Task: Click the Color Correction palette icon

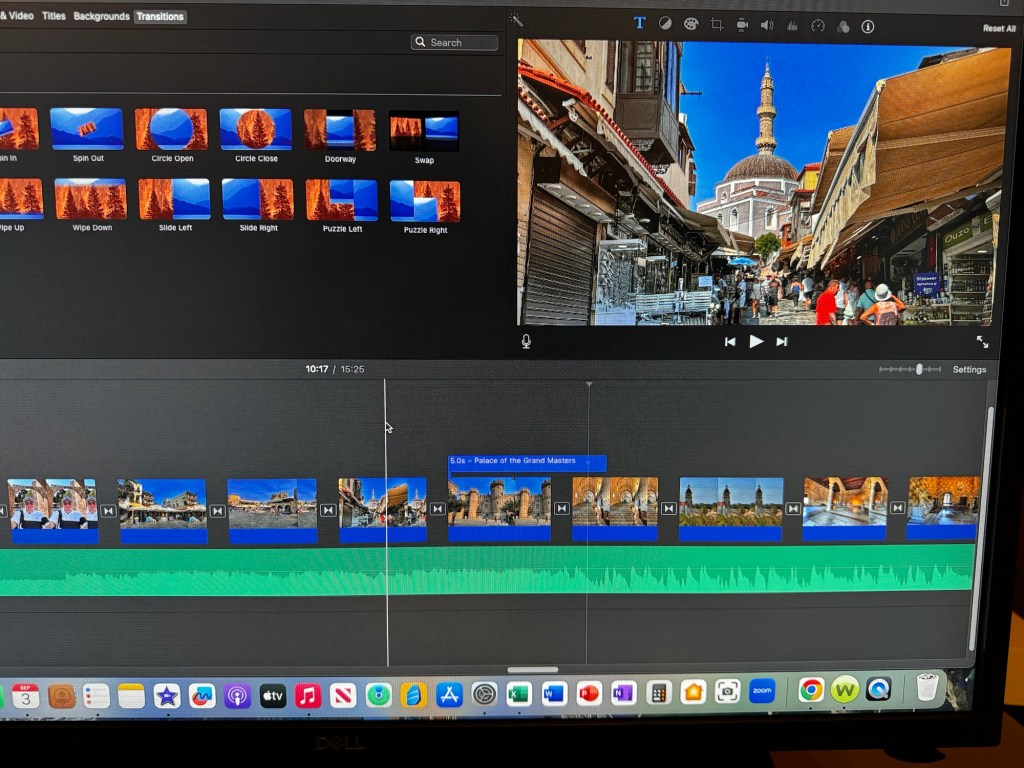Action: (x=690, y=24)
